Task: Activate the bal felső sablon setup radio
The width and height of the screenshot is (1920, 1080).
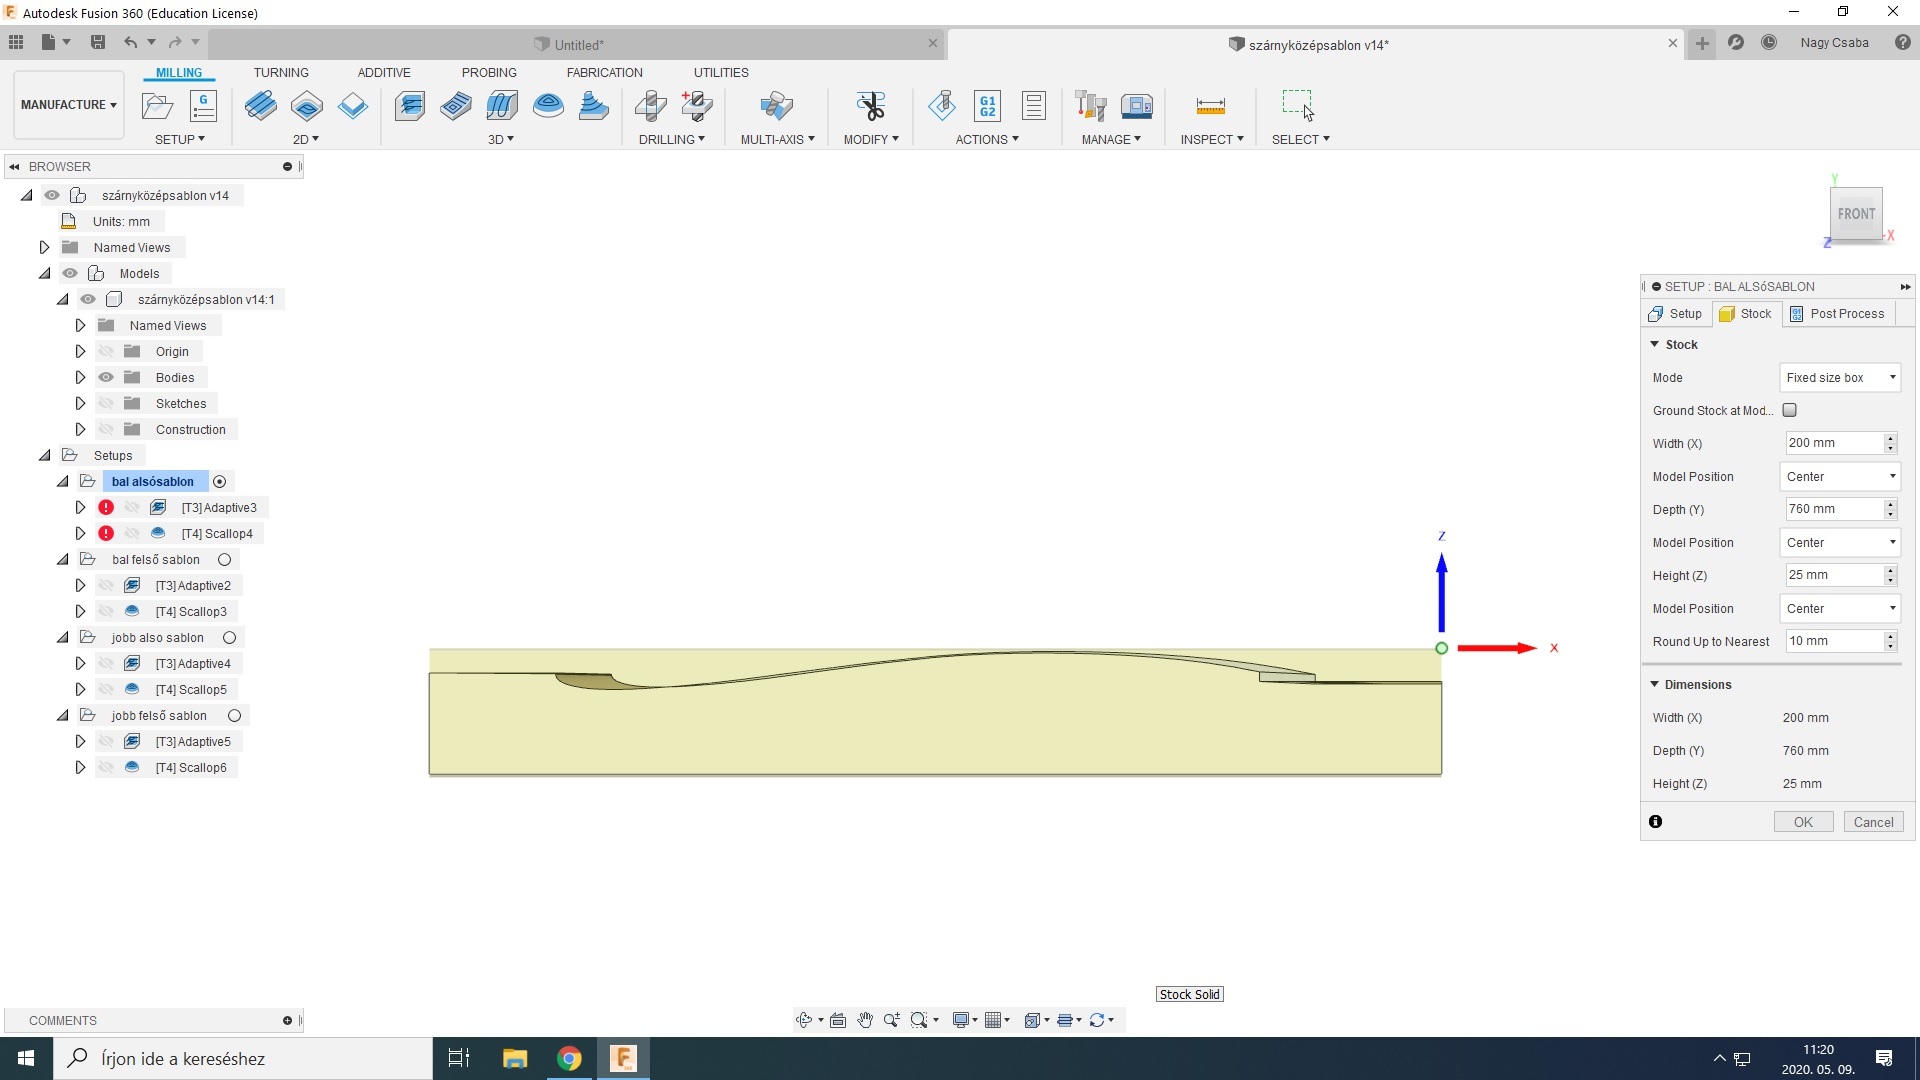Action: click(224, 560)
